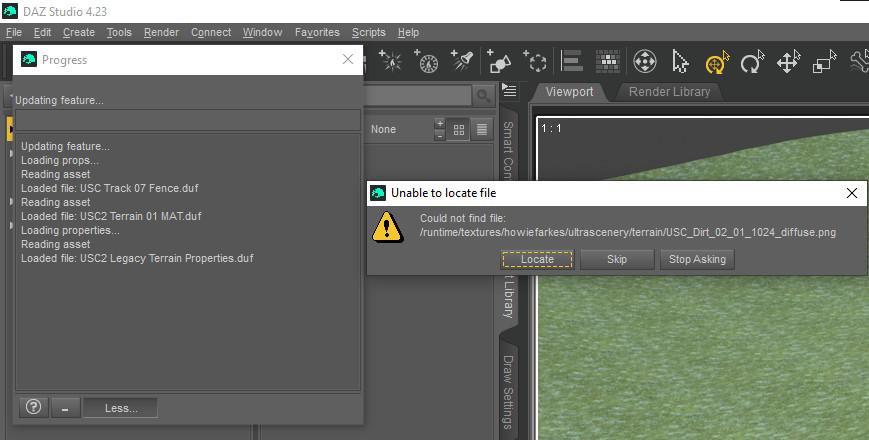Switch to the list view
The image size is (869, 440).
click(482, 130)
